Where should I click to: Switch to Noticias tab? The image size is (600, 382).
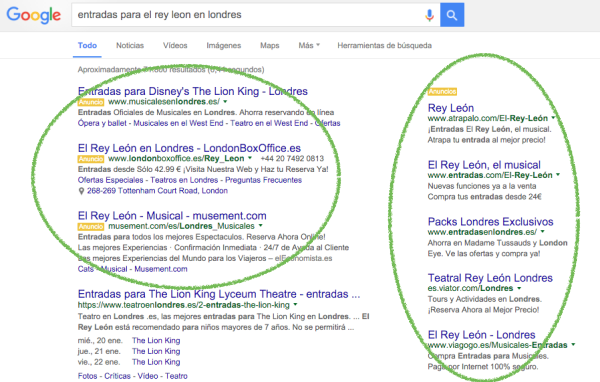pyautogui.click(x=130, y=46)
